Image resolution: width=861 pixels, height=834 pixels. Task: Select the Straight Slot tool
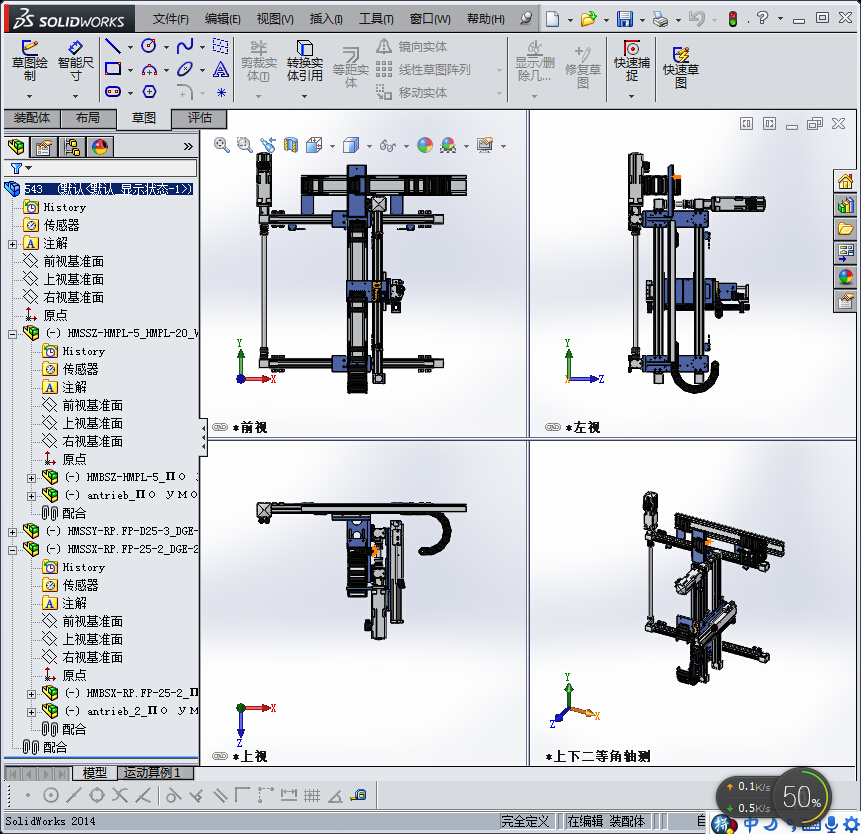click(113, 92)
